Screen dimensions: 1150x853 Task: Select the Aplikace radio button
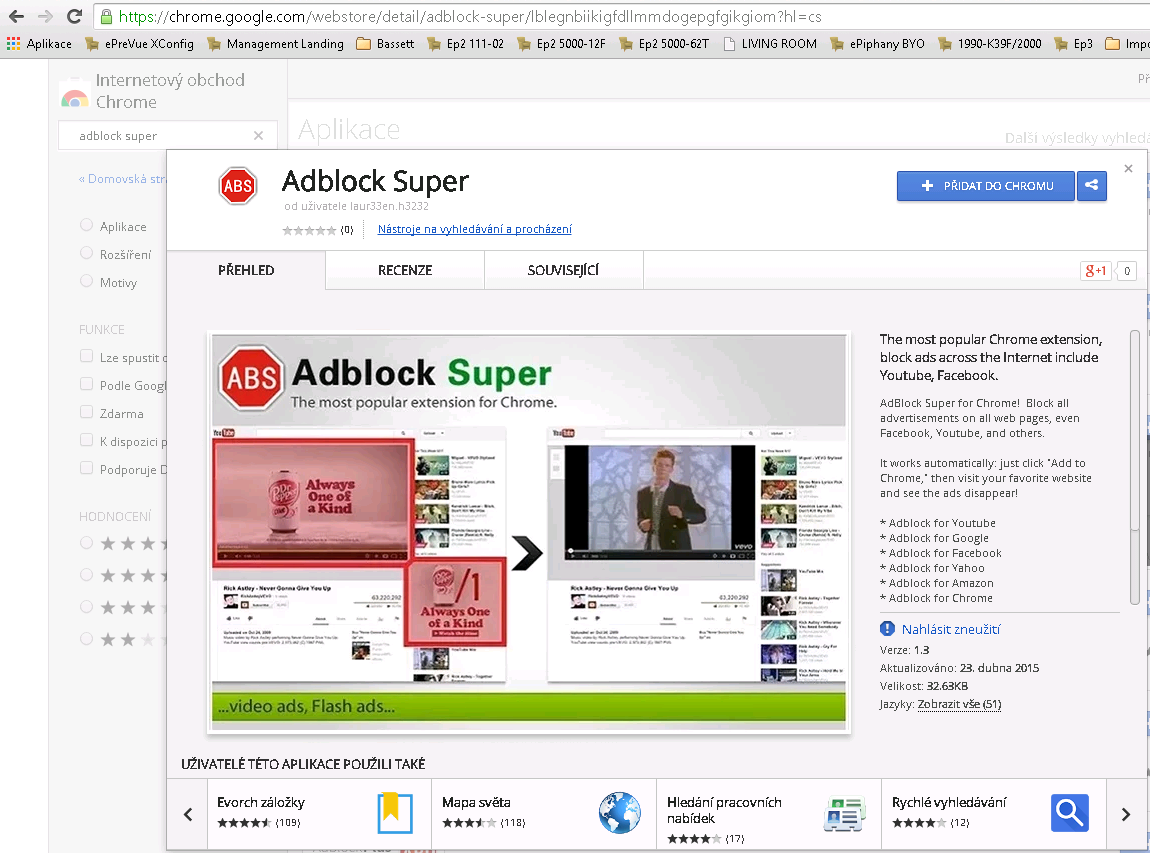[x=87, y=225]
